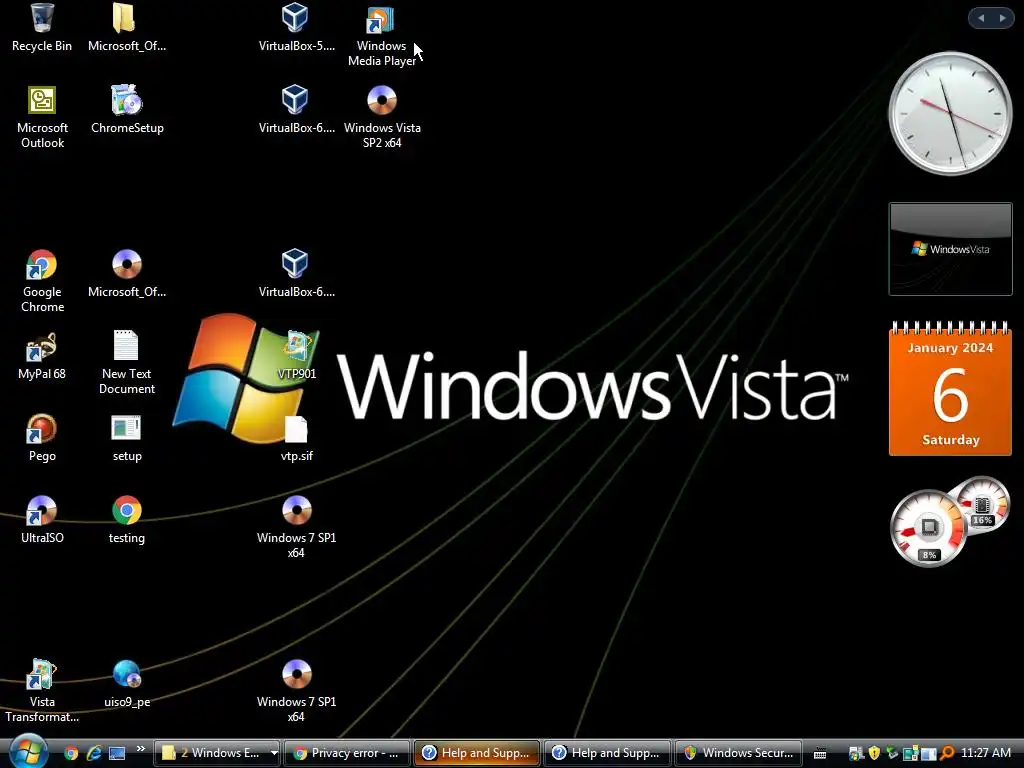The width and height of the screenshot is (1024, 768).
Task: Switch to Privacy error Chrome taskbar button
Action: (347, 753)
